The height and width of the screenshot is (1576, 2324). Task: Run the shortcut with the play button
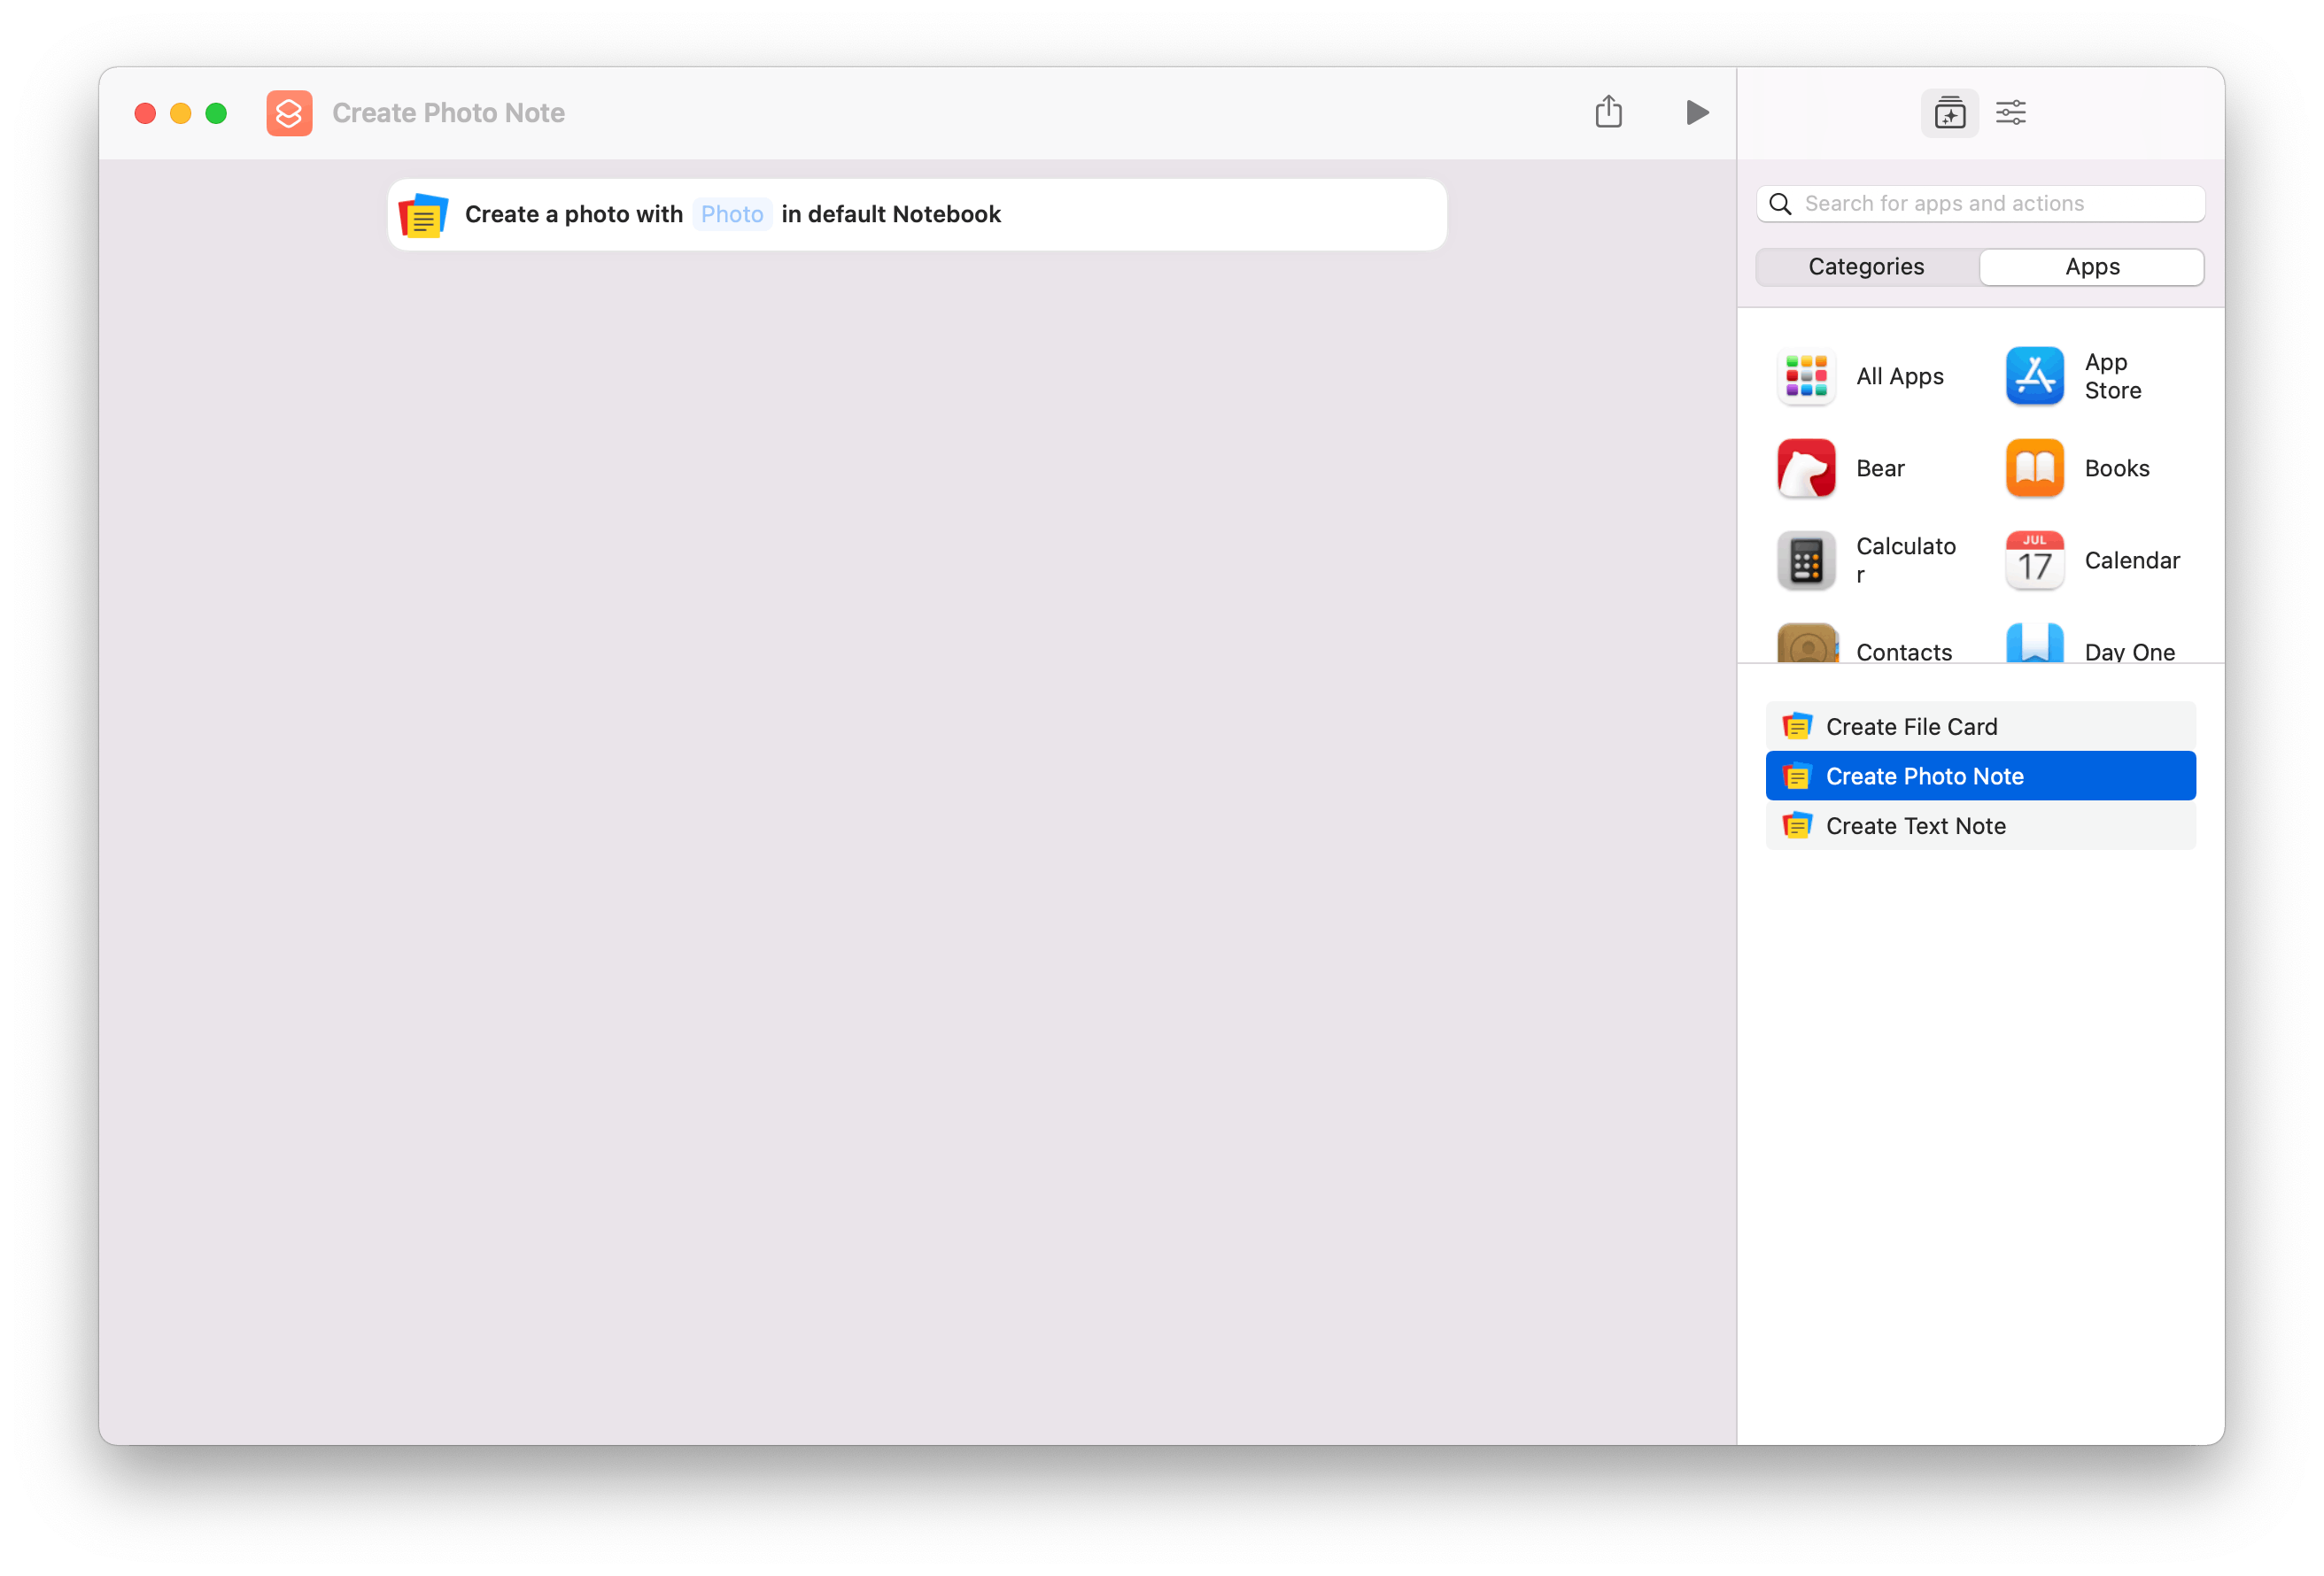tap(1696, 112)
